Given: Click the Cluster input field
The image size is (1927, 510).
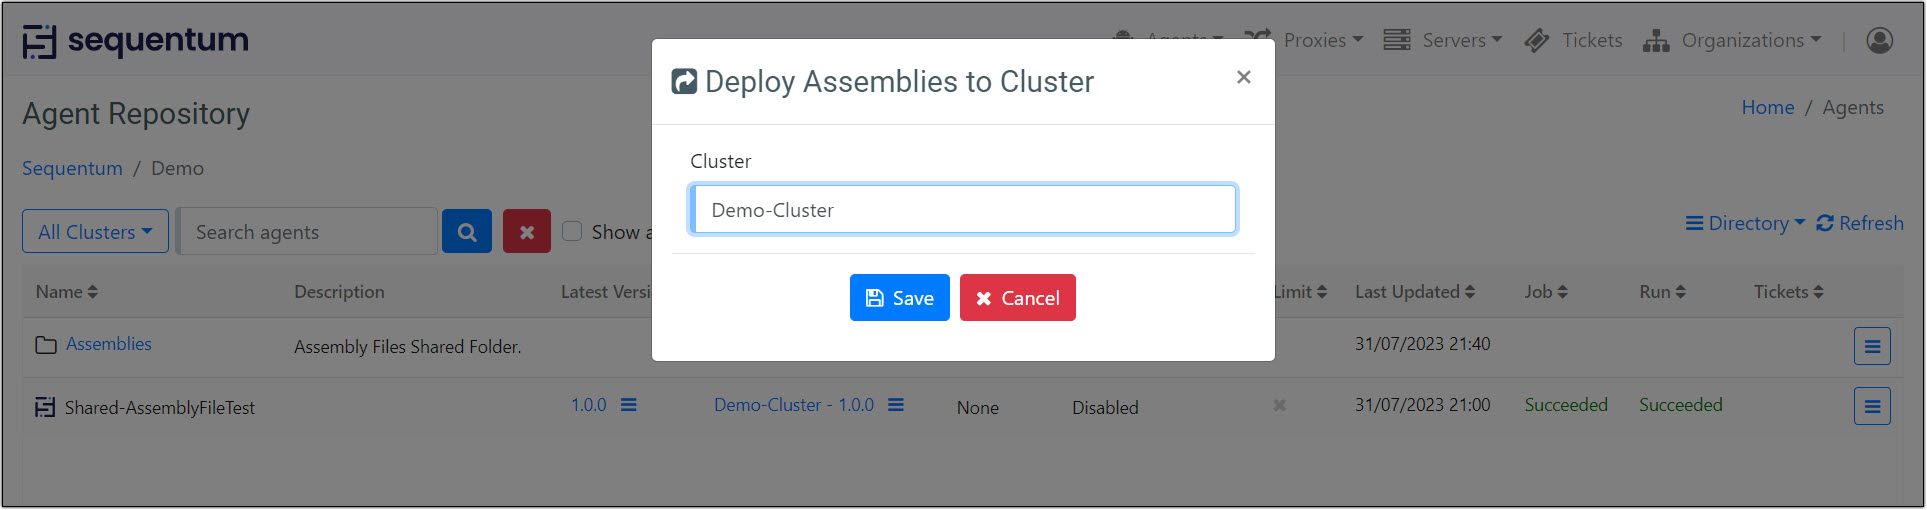Looking at the screenshot, I should click(x=963, y=210).
